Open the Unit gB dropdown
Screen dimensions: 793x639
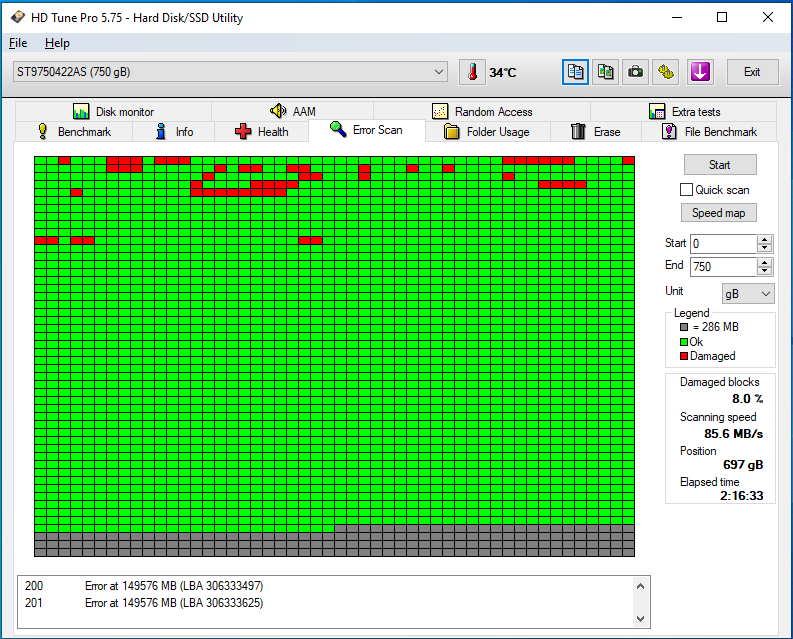point(748,293)
